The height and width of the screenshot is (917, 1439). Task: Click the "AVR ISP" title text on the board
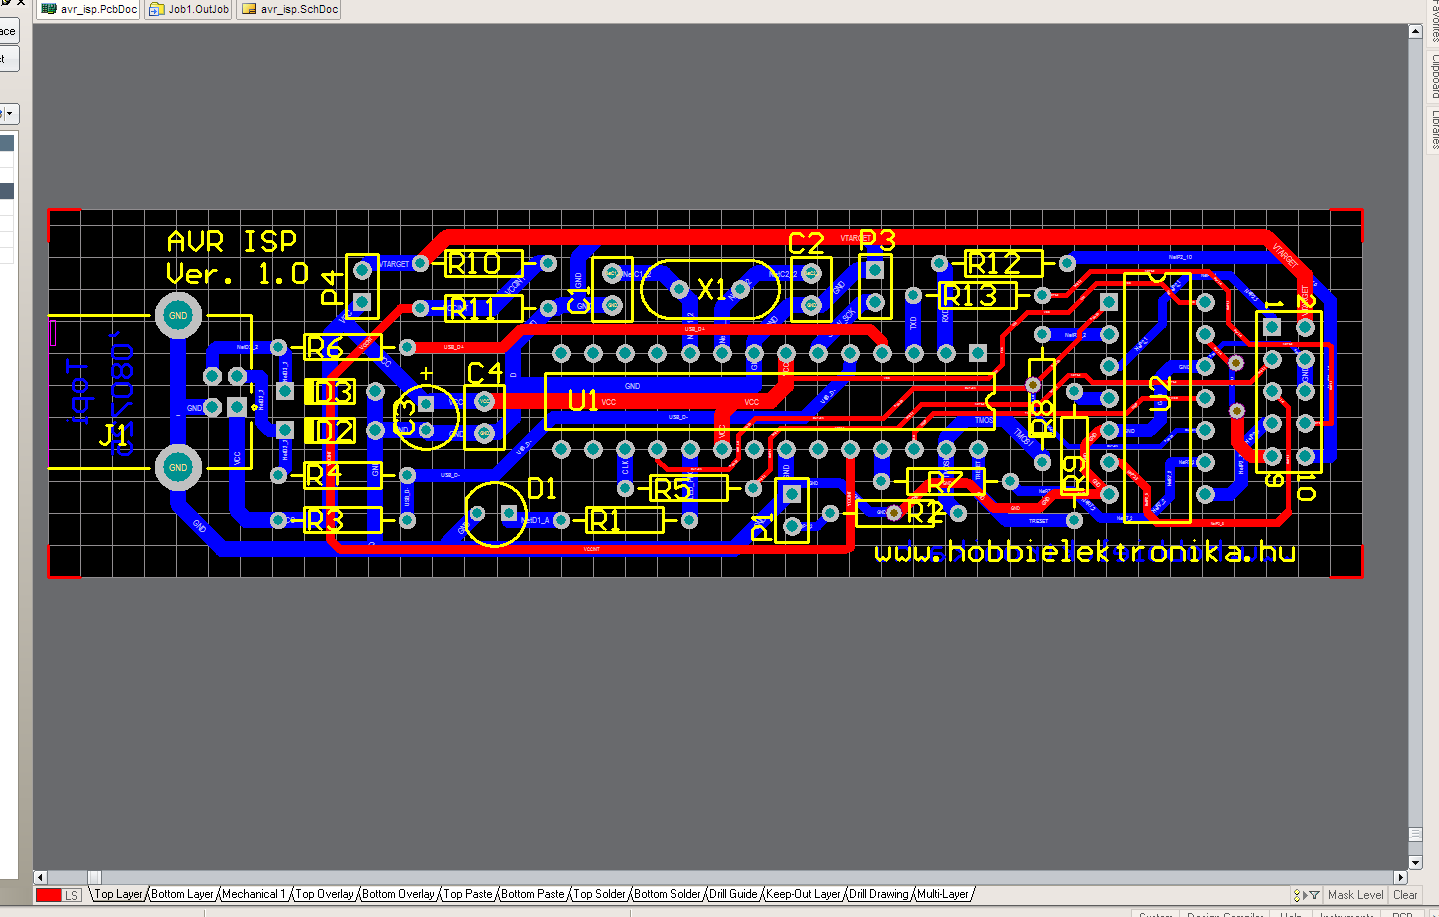(232, 241)
